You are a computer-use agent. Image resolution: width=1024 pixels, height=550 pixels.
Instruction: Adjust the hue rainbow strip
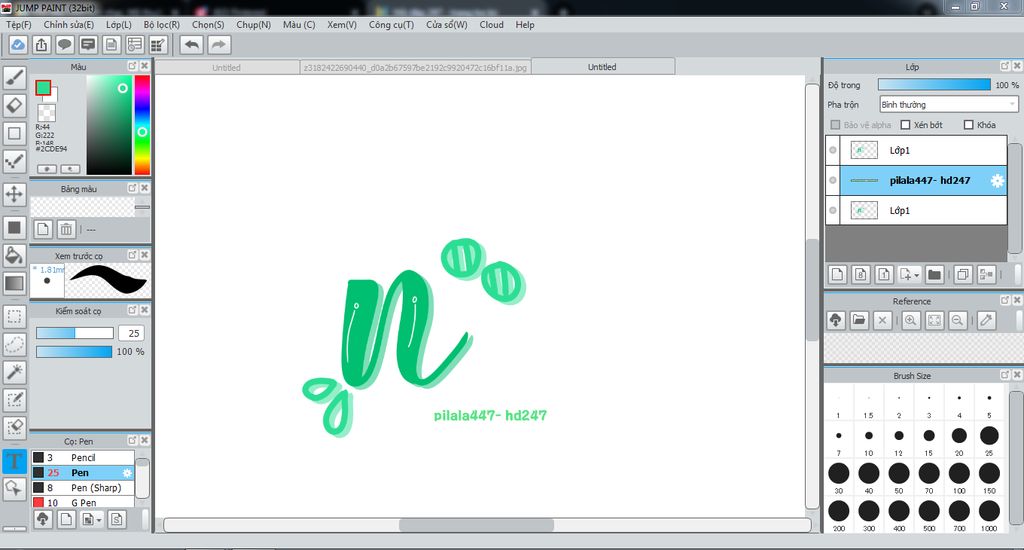pyautogui.click(x=142, y=125)
